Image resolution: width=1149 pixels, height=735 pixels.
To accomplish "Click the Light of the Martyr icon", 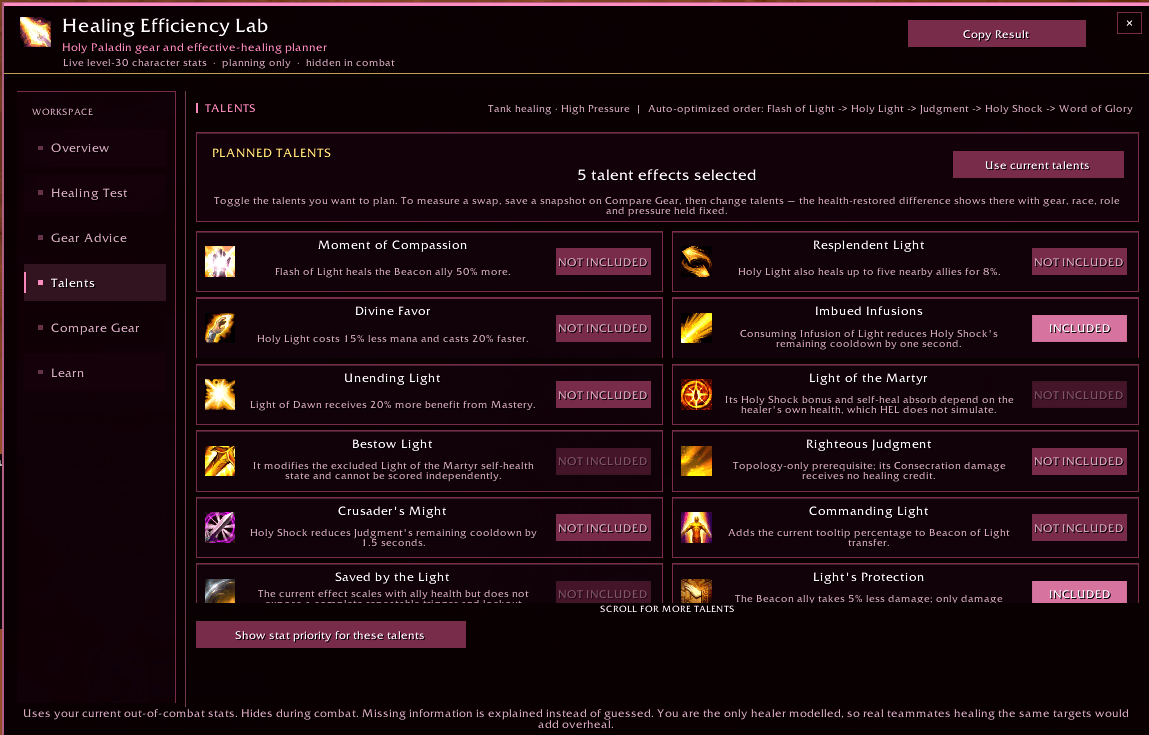I will (x=696, y=395).
